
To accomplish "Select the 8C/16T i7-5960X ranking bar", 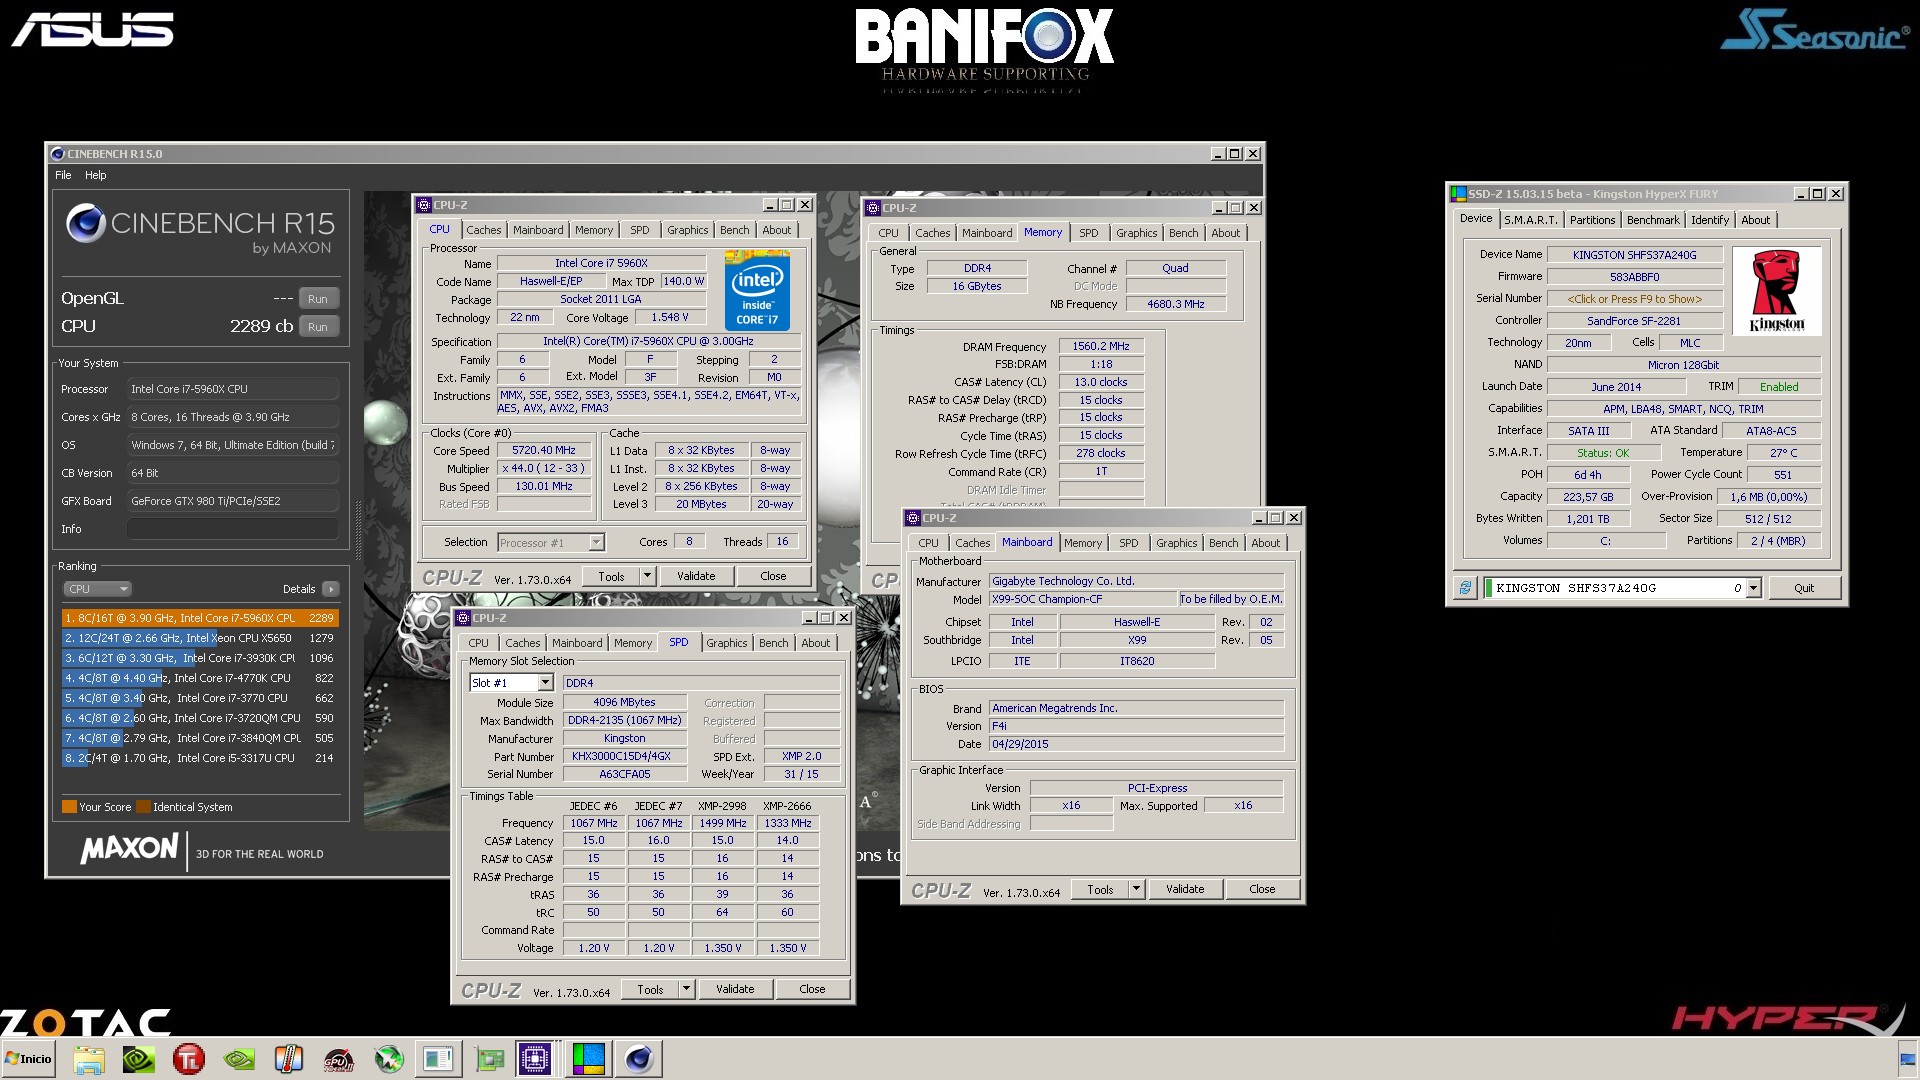I will click(200, 618).
